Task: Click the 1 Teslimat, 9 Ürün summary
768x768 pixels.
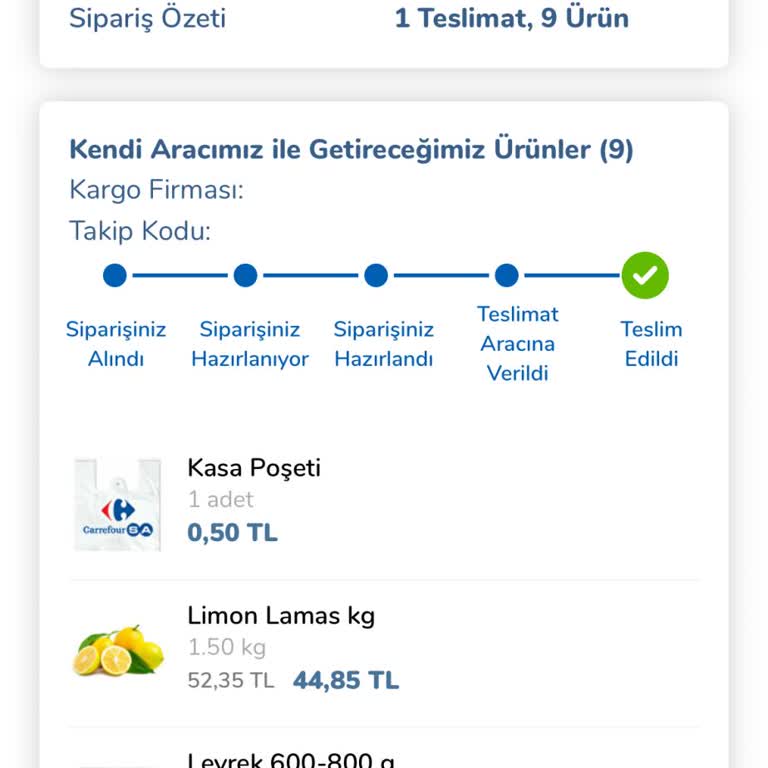Action: click(511, 18)
